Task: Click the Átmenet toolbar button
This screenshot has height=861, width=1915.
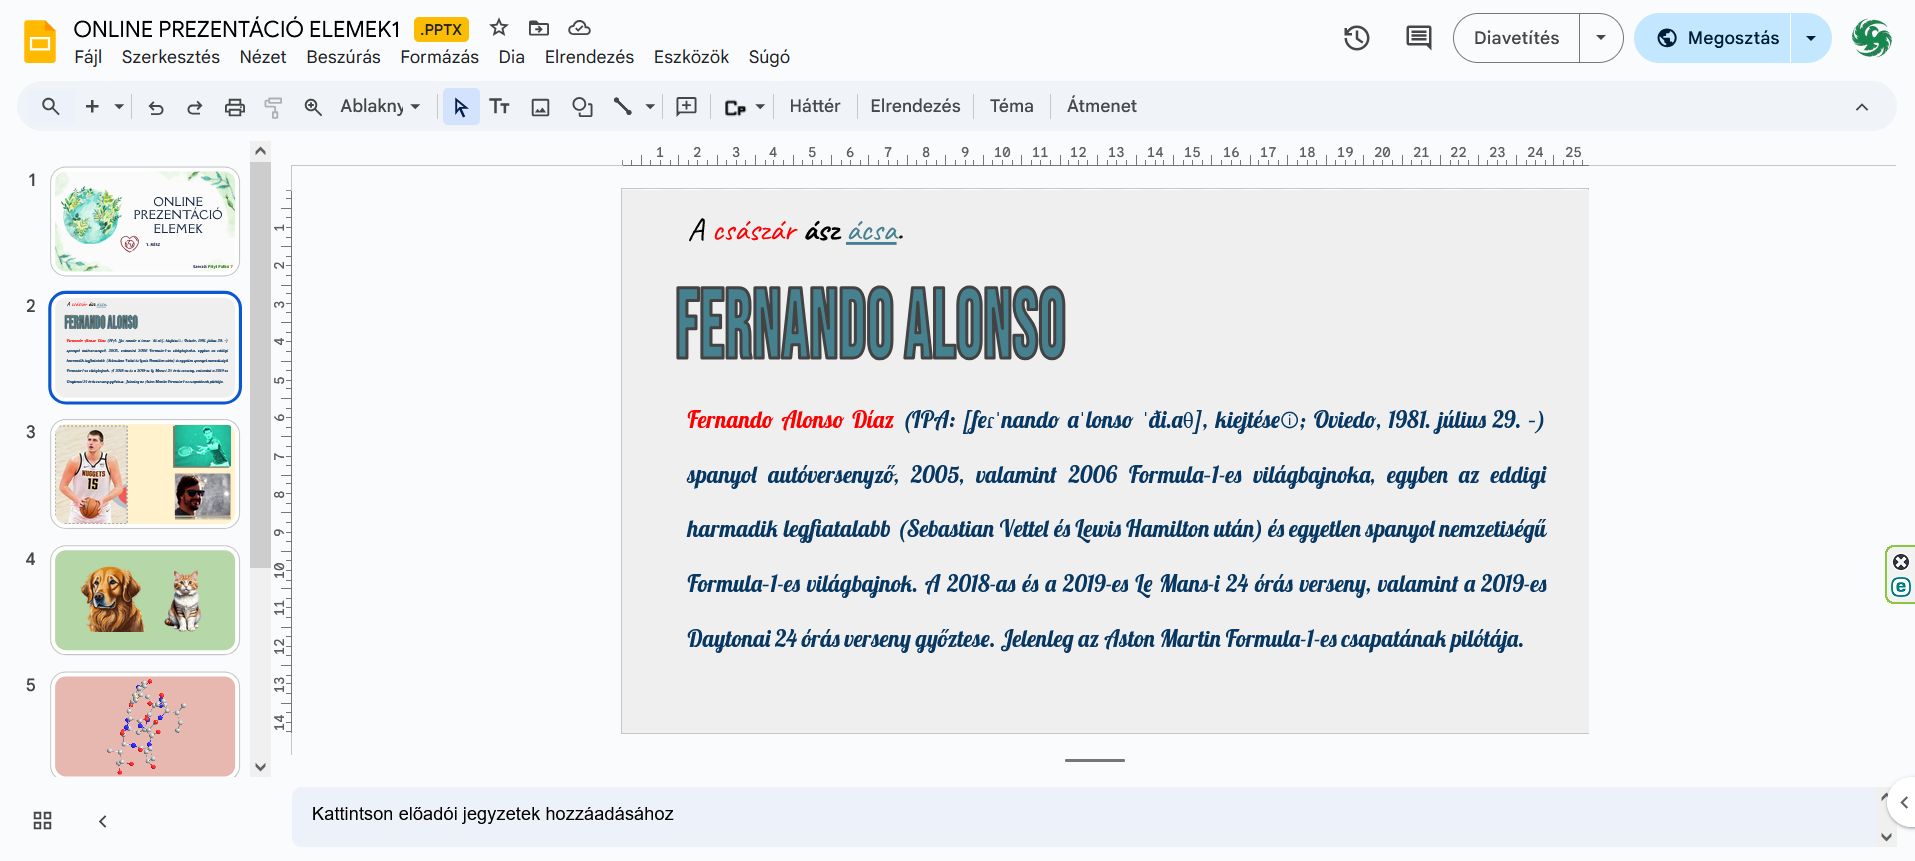Action: coord(1101,106)
